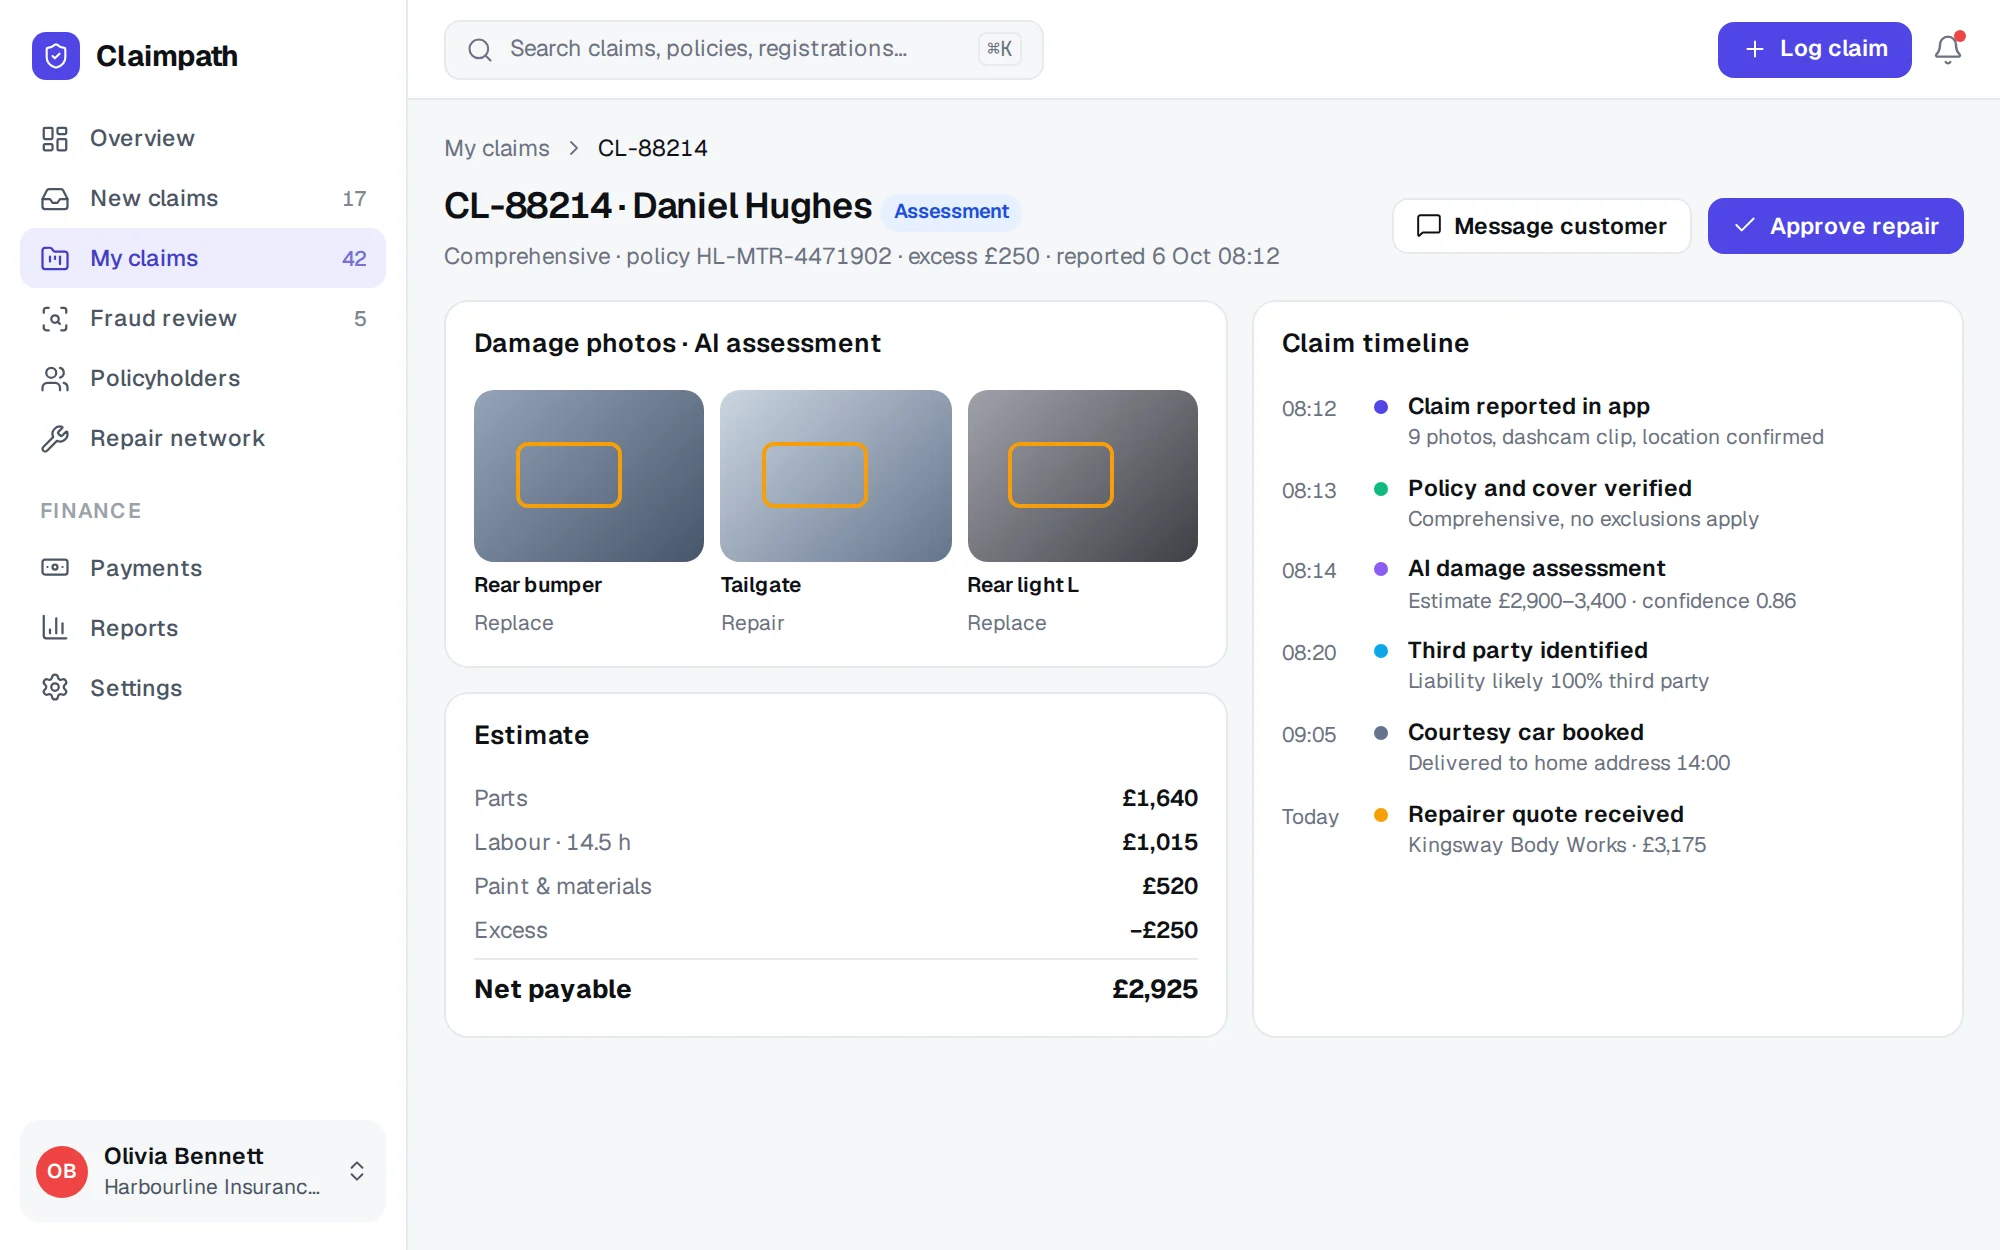Click the ⌘K shortcut badge
This screenshot has width=2000, height=1250.
(999, 49)
